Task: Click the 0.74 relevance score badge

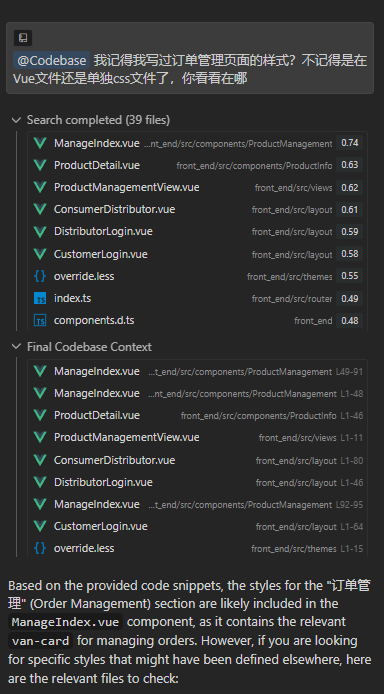Action: 349,143
